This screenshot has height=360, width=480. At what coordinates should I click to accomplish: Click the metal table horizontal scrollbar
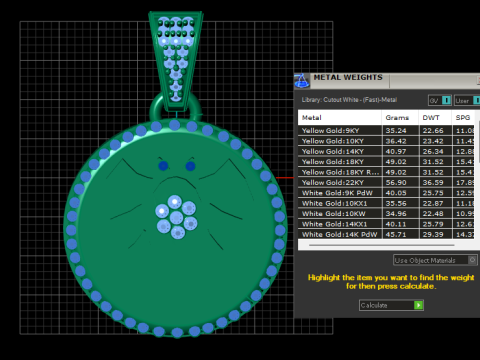click(381, 245)
